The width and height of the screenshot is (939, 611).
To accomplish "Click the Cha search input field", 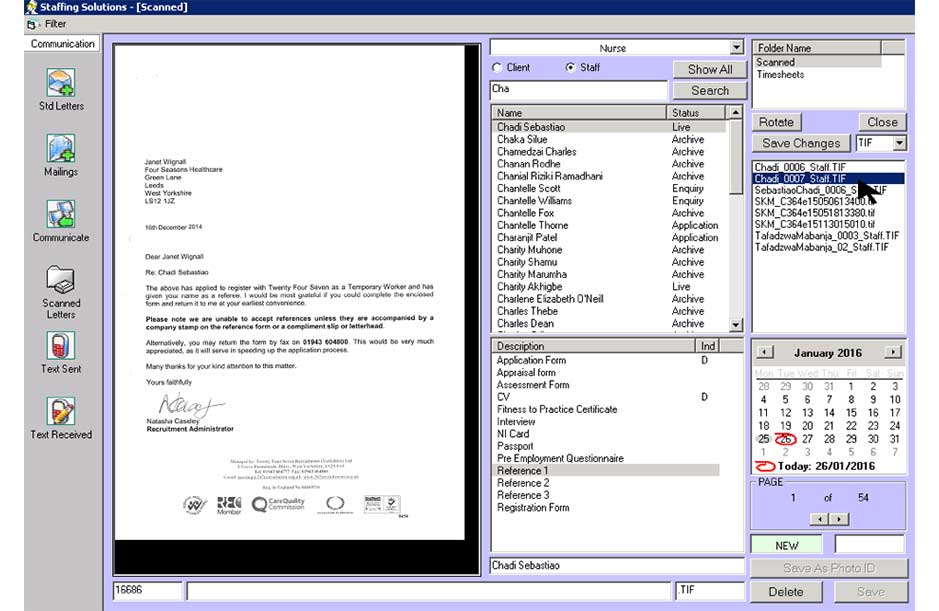I will 577,89.
